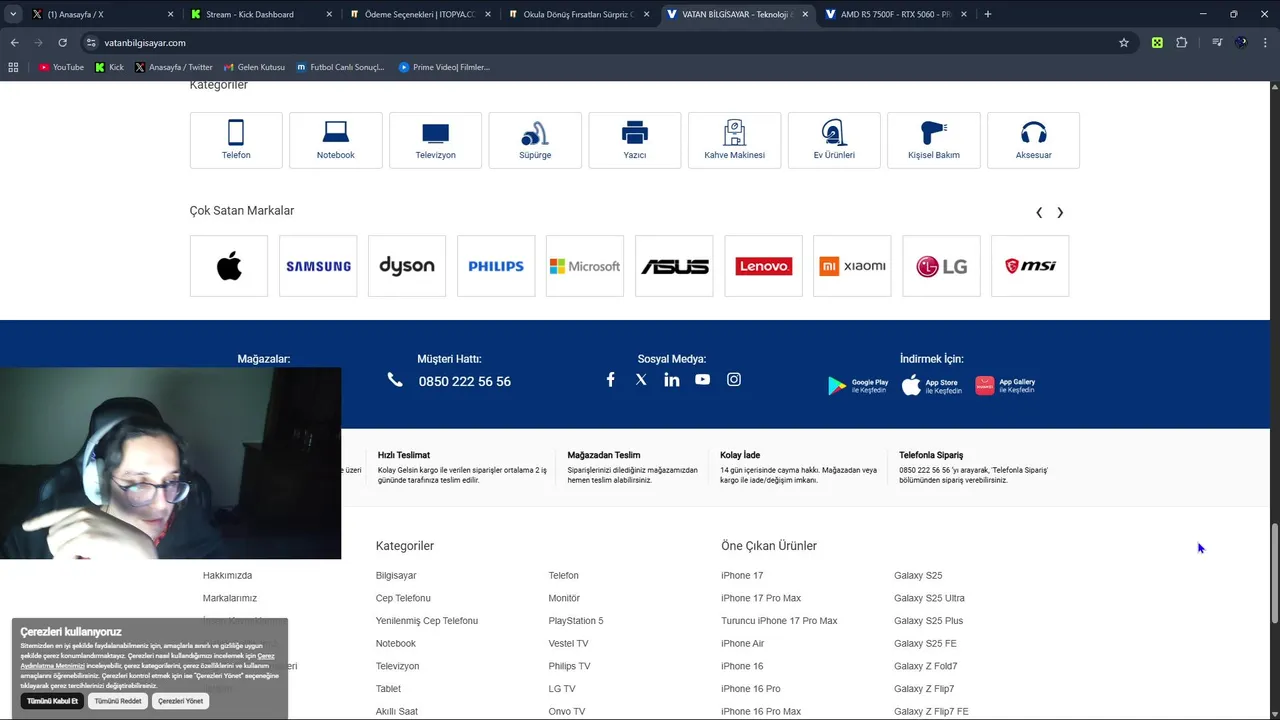
Task: Open YouTube bookmark in bookmarks bar
Action: [61, 67]
